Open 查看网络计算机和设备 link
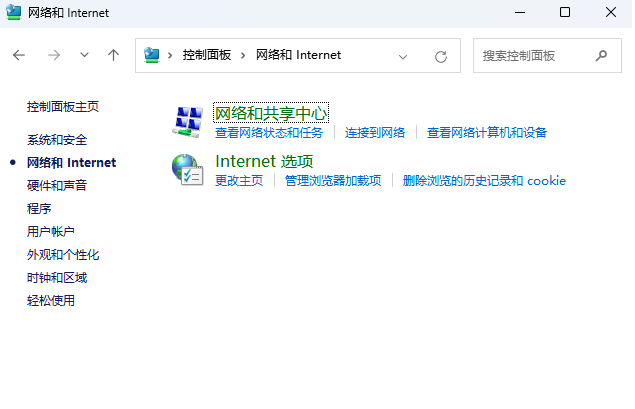 (487, 133)
